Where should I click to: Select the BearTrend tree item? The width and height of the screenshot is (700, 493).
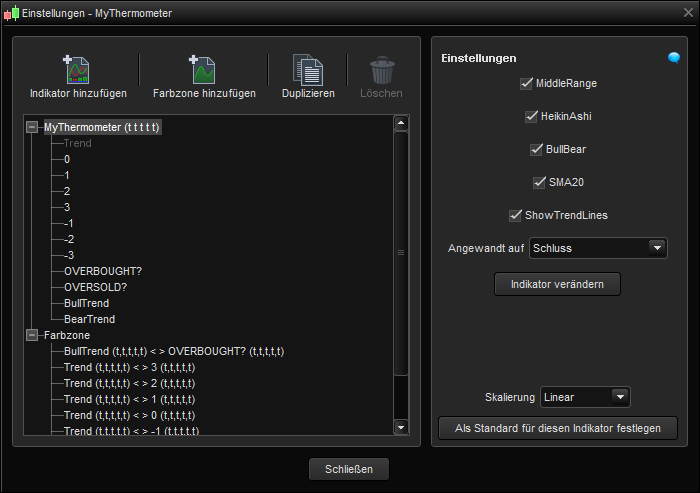pyautogui.click(x=90, y=319)
